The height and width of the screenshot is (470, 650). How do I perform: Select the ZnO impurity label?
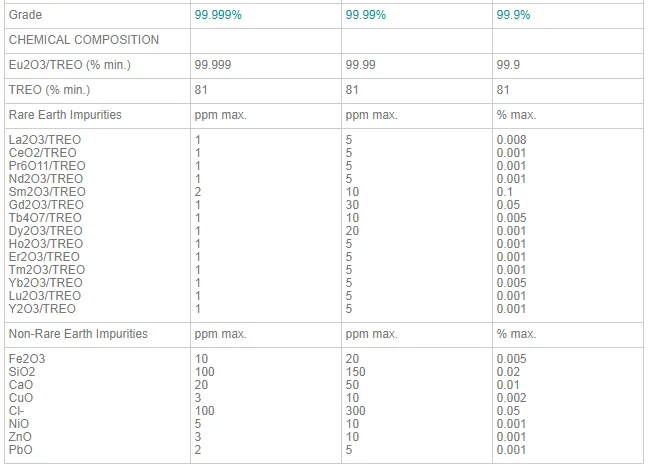pyautogui.click(x=20, y=436)
